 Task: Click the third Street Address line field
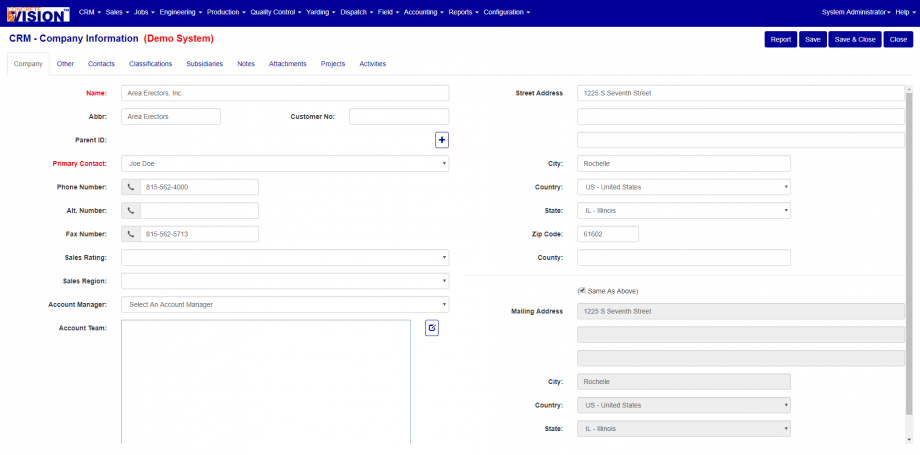coord(740,140)
